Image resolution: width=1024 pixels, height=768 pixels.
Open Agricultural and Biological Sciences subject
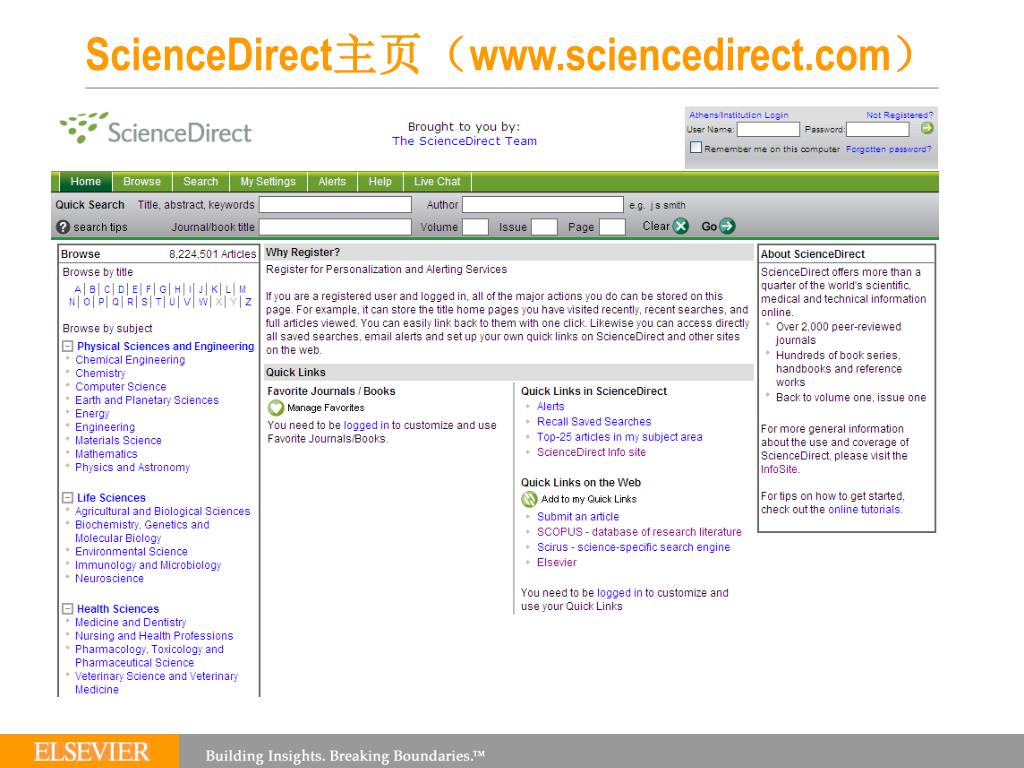(x=163, y=511)
